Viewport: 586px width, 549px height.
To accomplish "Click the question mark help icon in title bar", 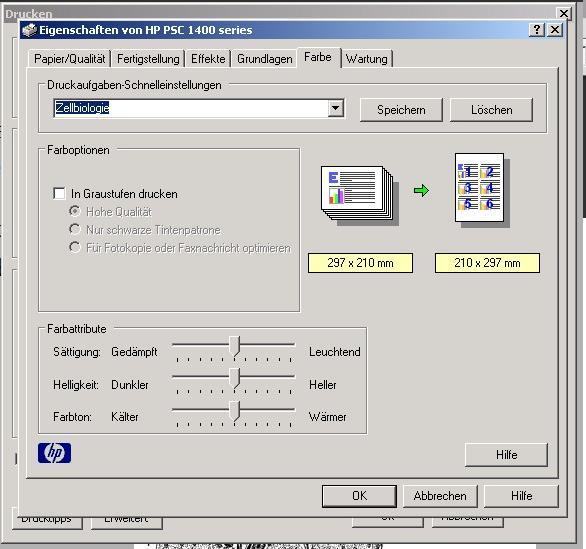I will coord(537,30).
